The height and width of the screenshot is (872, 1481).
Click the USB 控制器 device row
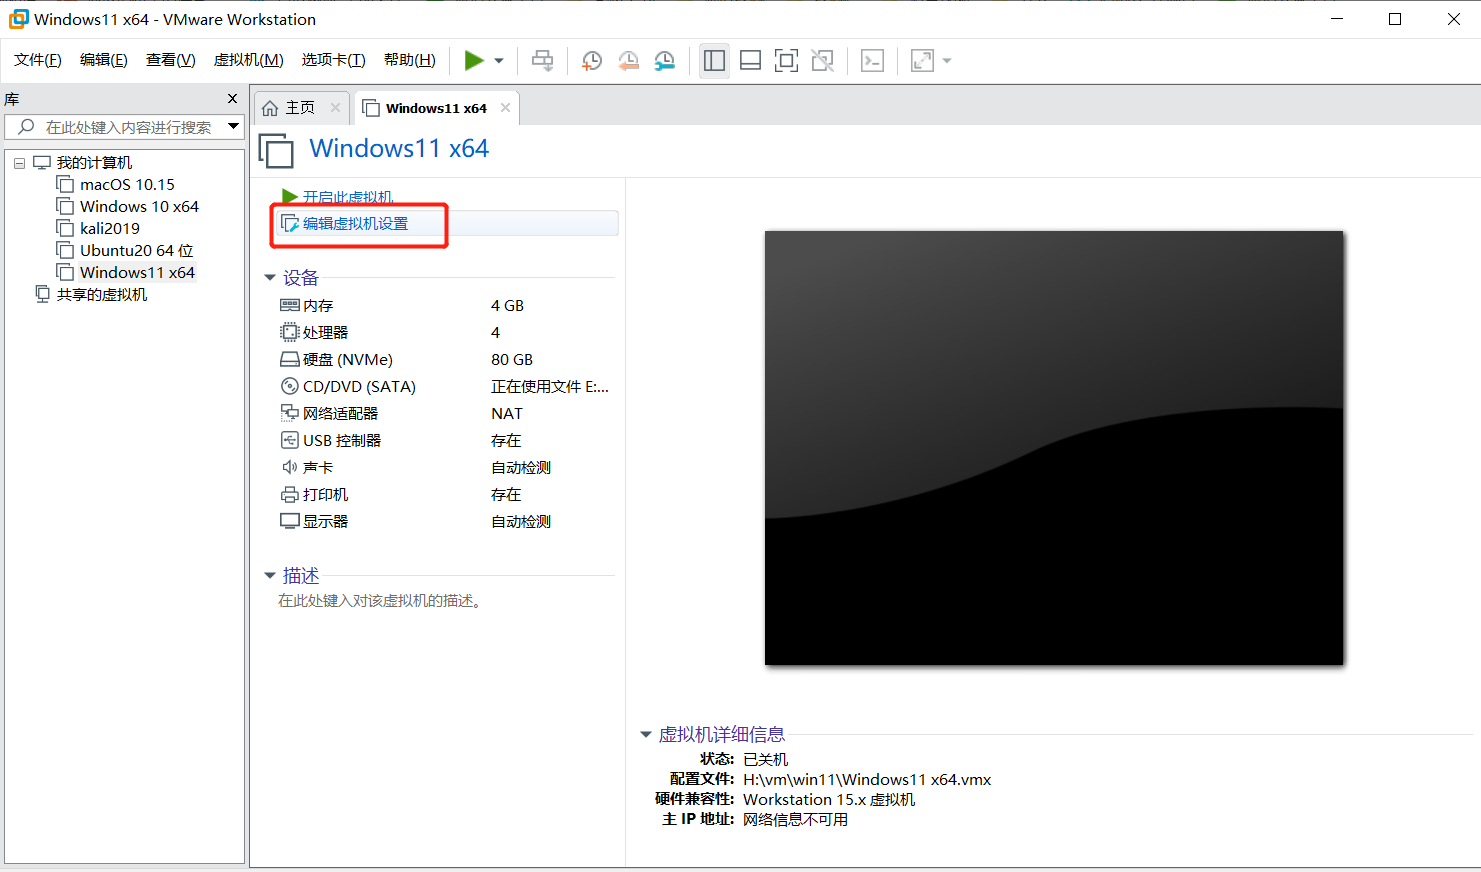point(445,440)
